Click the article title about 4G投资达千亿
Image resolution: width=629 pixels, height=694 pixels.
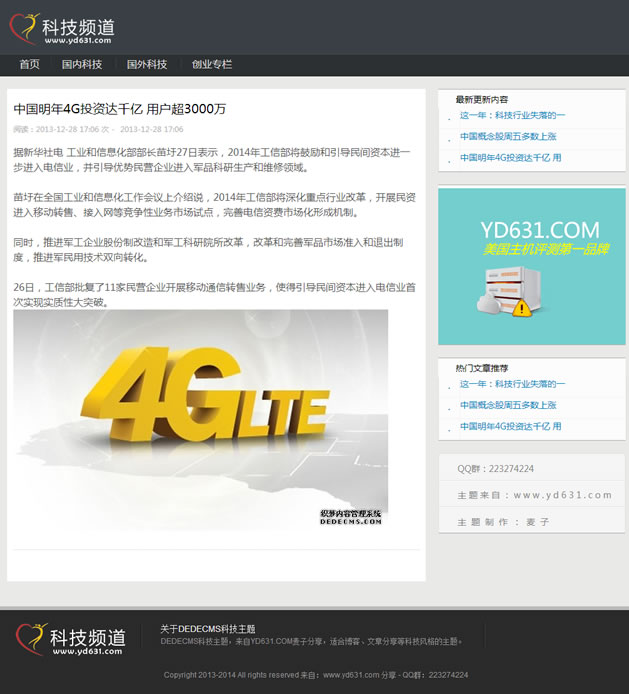[x=120, y=109]
